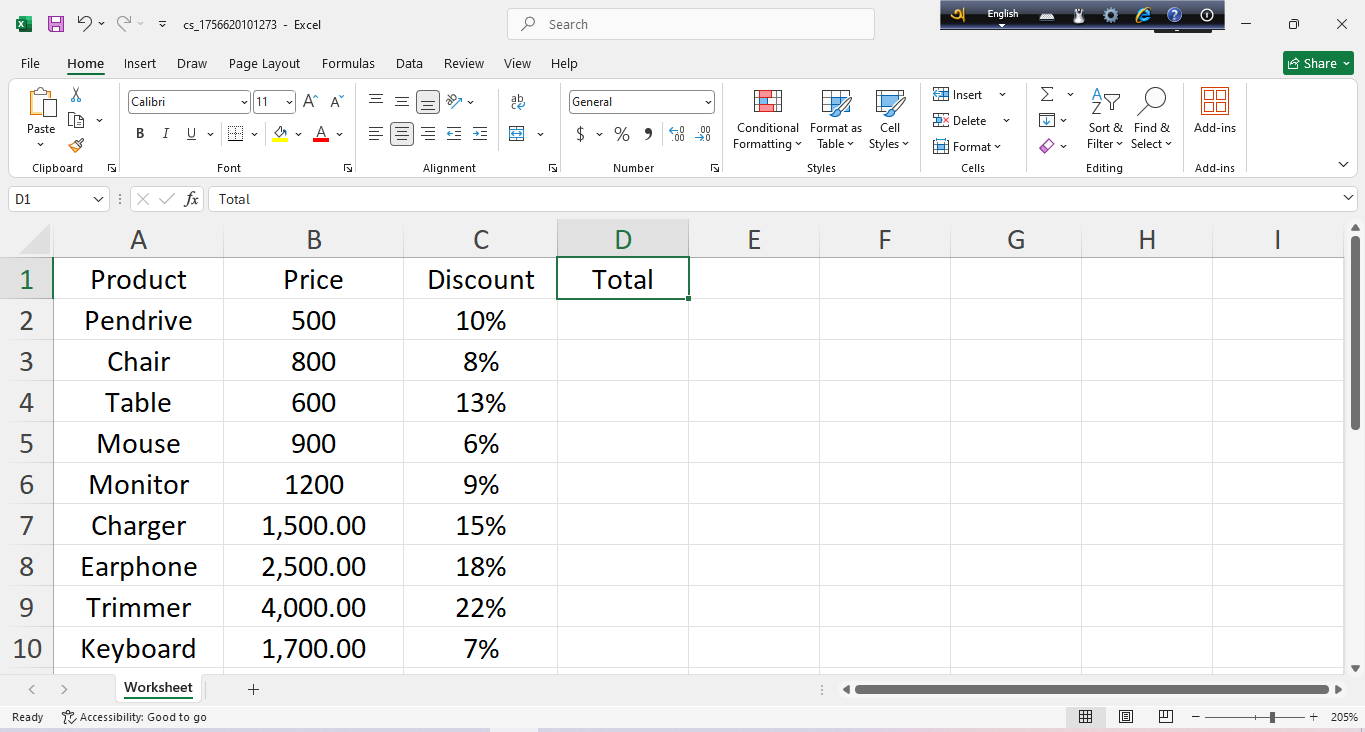Open the Formulas ribbon tab
Image resolution: width=1365 pixels, height=732 pixels.
click(x=348, y=63)
